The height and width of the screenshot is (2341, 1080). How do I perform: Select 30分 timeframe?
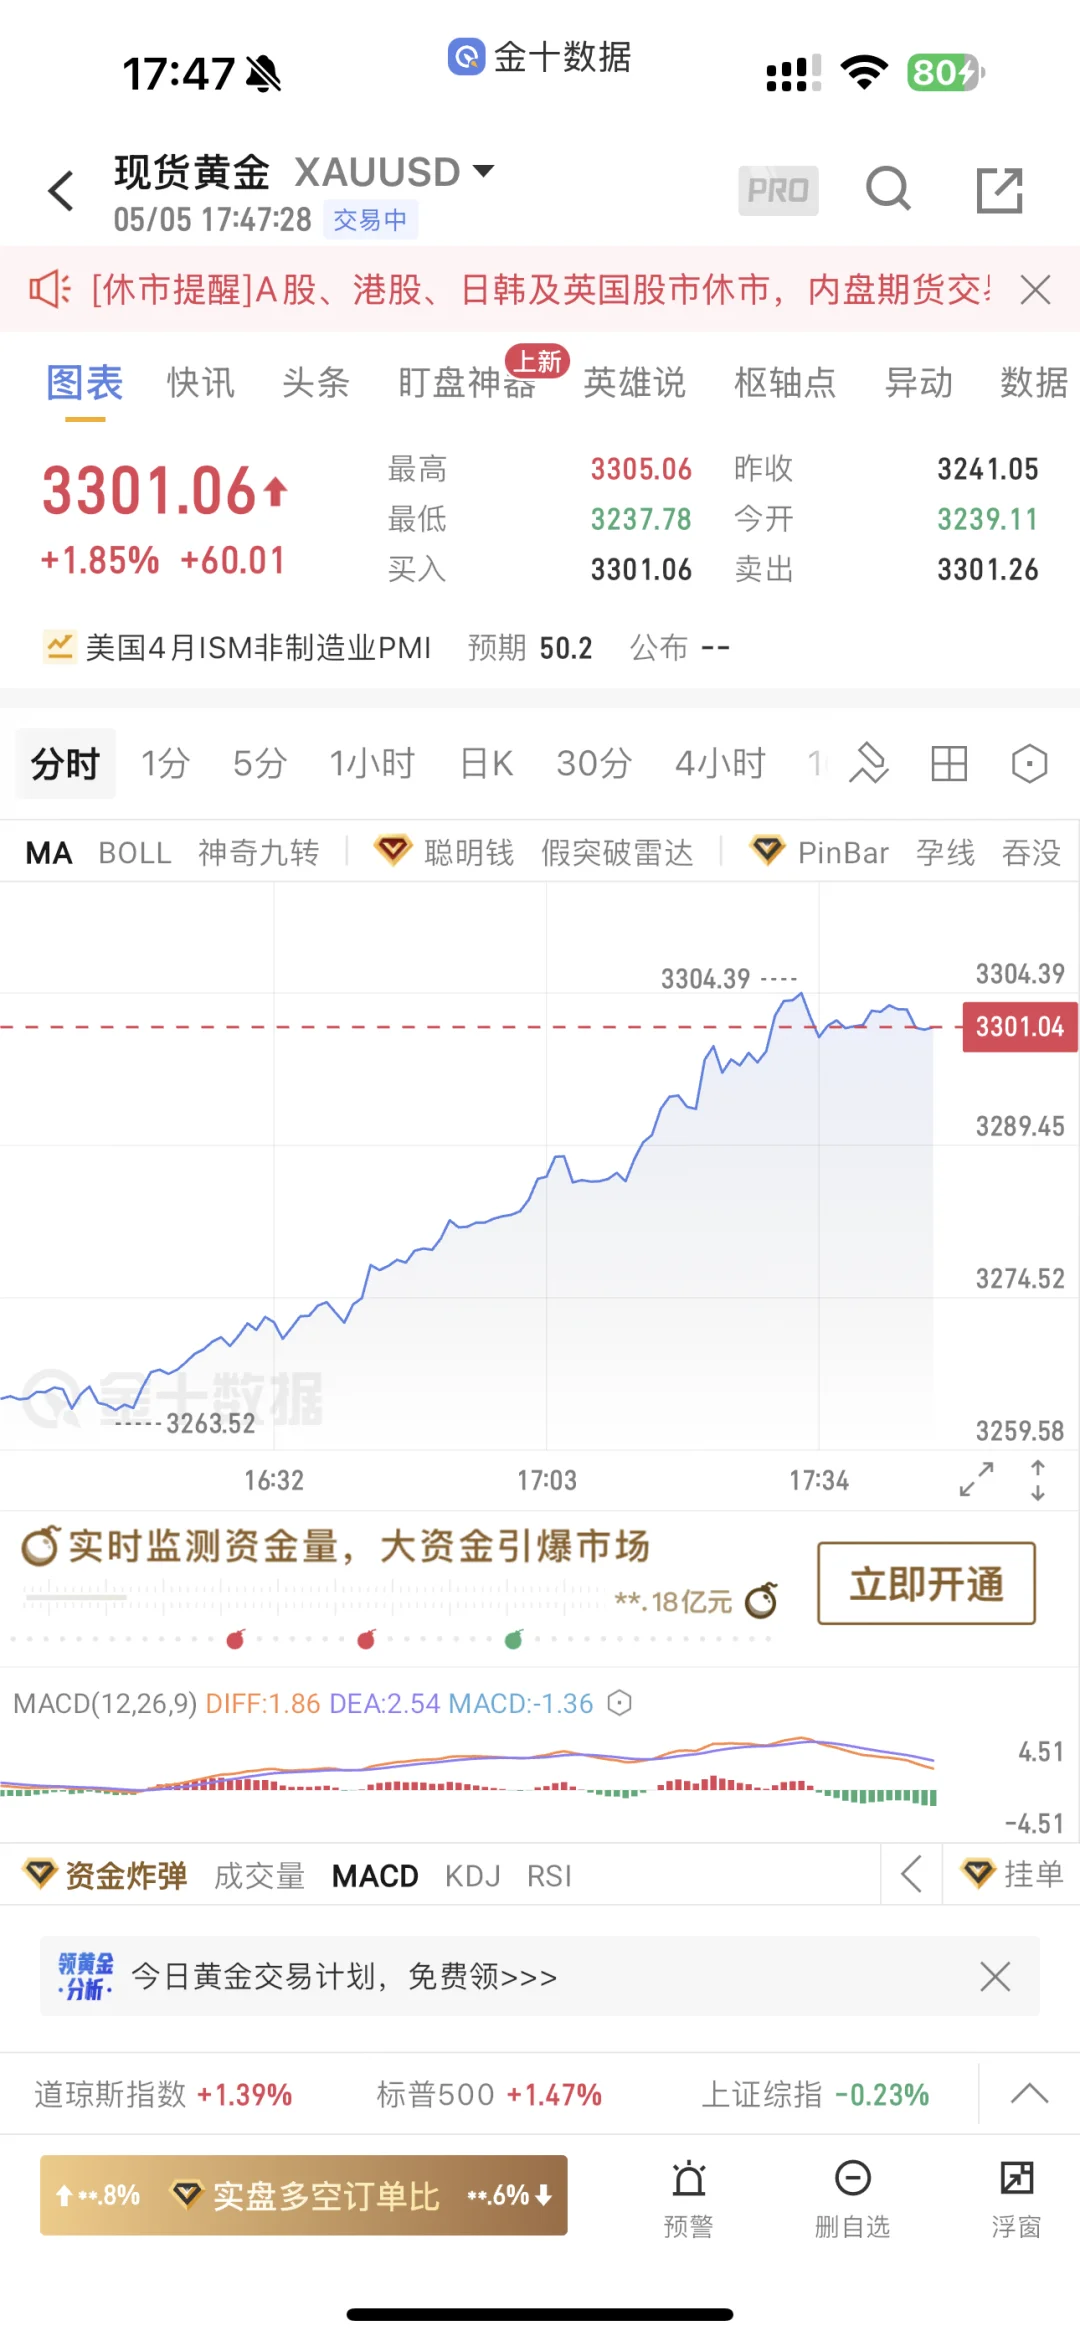[x=594, y=764]
